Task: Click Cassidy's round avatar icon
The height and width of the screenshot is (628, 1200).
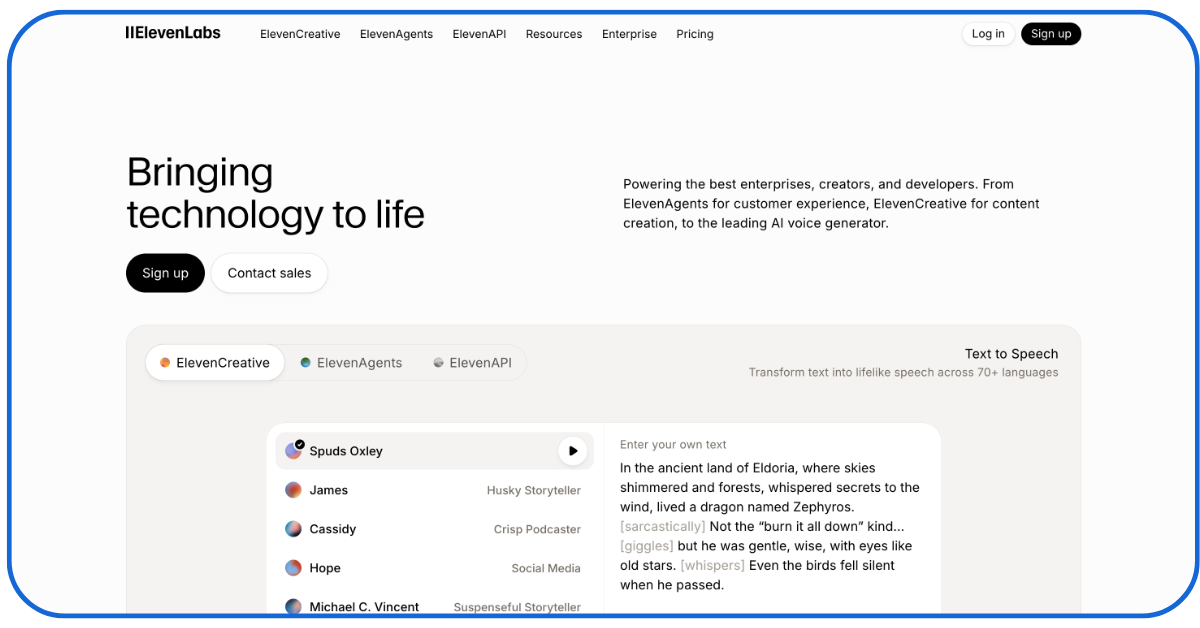Action: 293,529
